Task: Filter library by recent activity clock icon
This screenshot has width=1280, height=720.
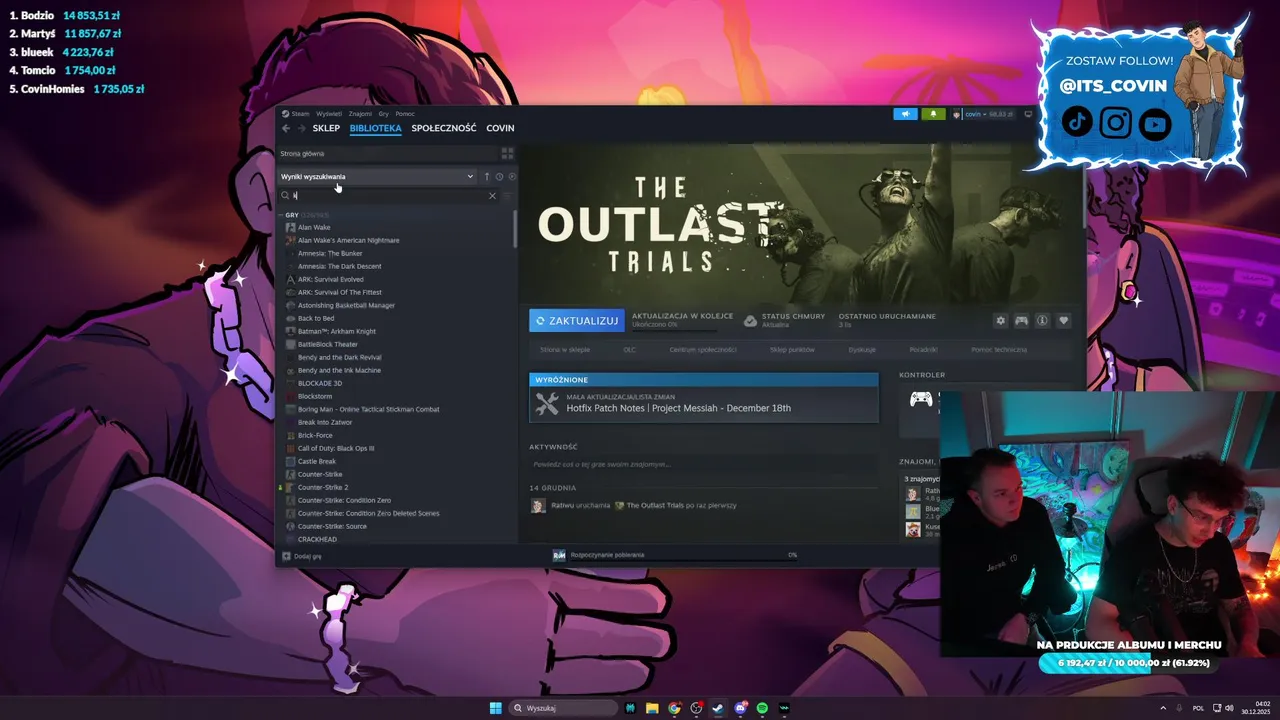Action: click(x=499, y=177)
